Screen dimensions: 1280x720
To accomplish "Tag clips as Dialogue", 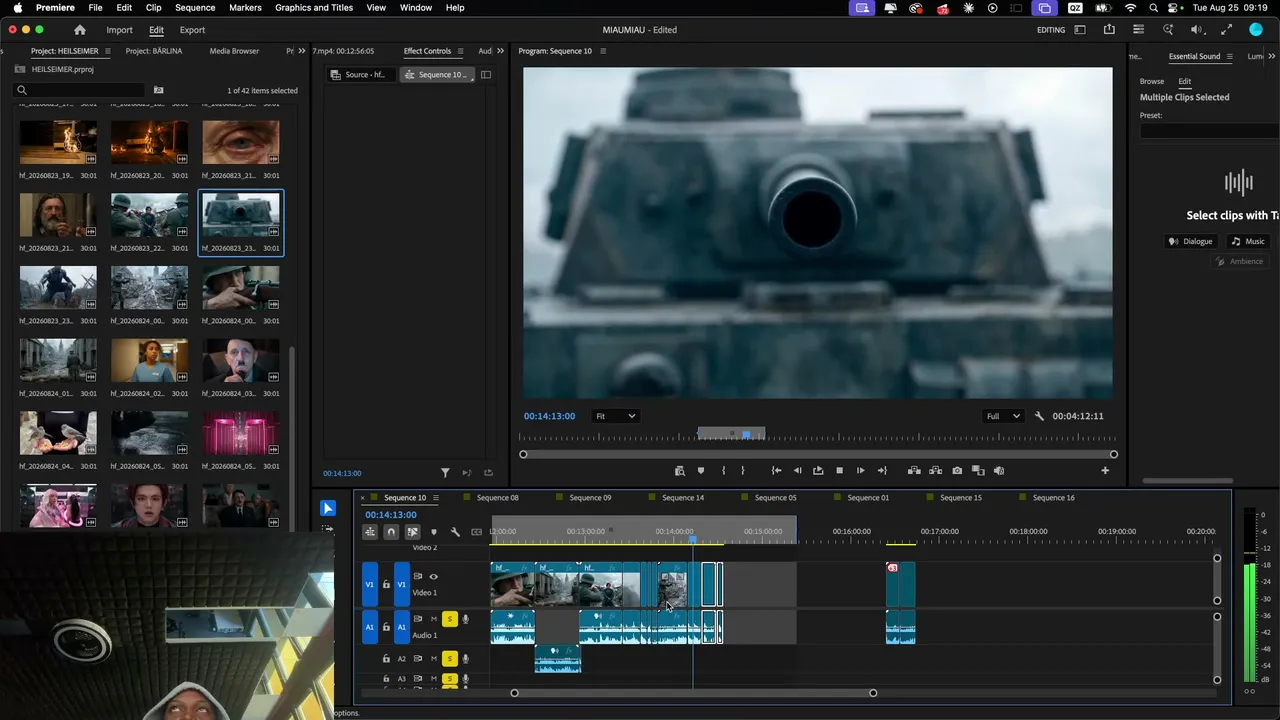I will 1191,241.
